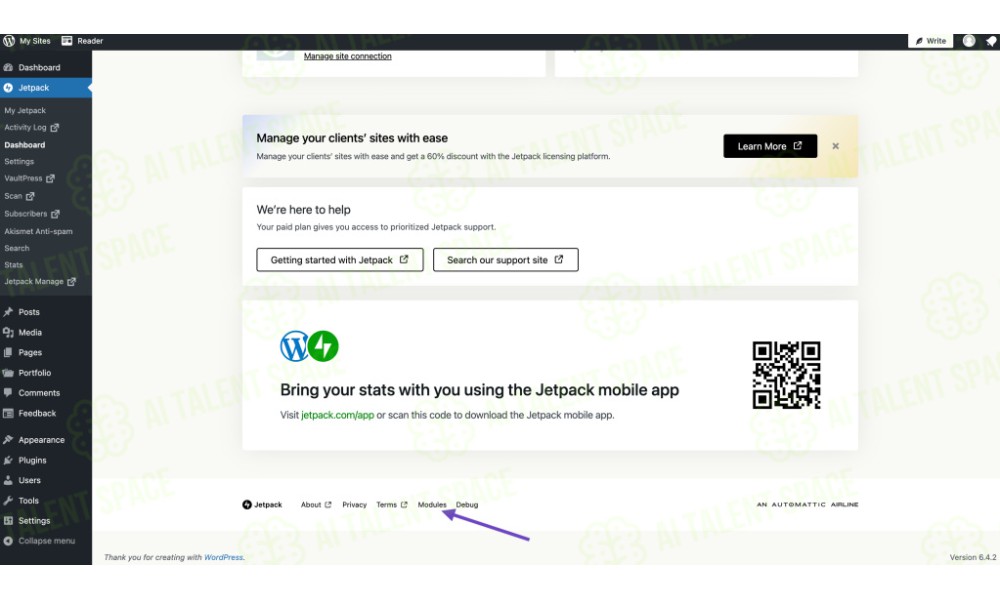Open the Reader link text
Screen dimensions: 1000x600
tap(90, 41)
